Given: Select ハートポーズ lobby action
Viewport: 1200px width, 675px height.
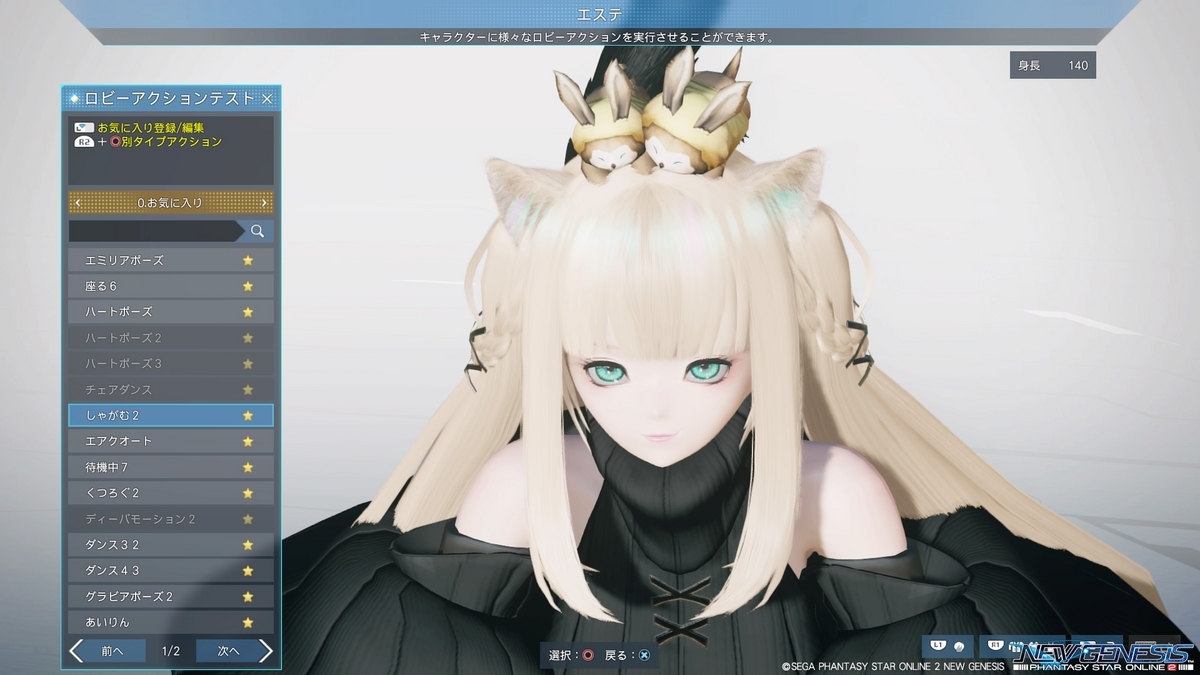Looking at the screenshot, I should 171,312.
